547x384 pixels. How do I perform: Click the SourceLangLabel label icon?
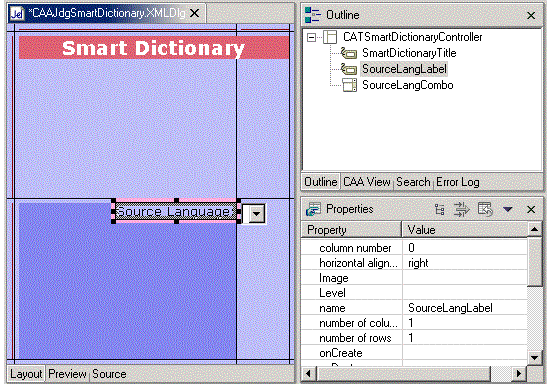pyautogui.click(x=349, y=69)
